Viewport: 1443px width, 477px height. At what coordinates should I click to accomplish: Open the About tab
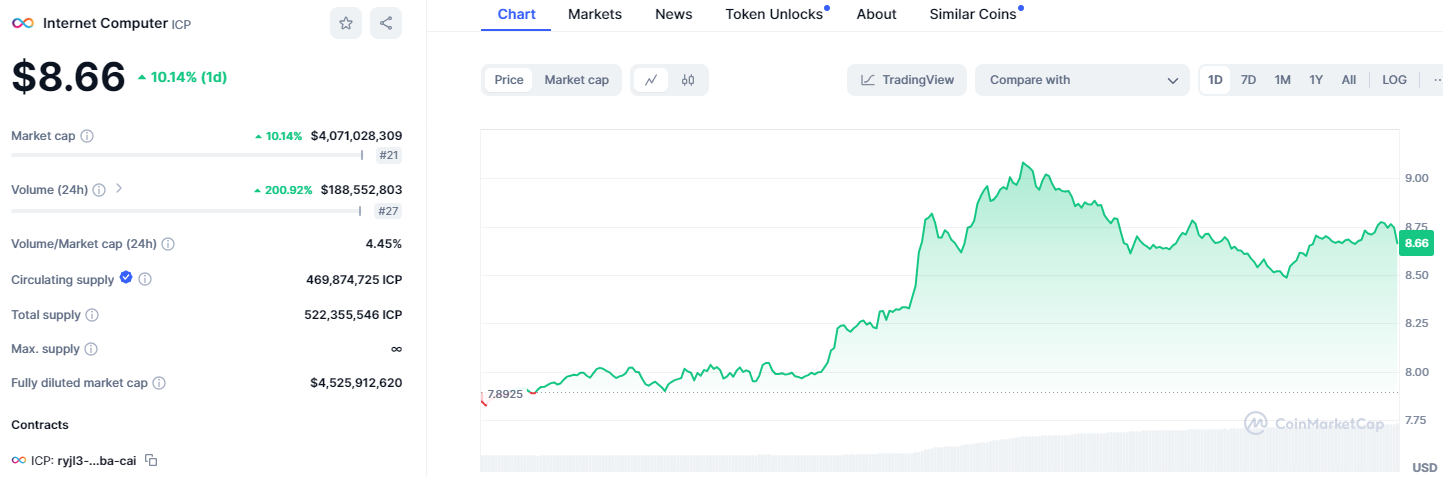coord(877,14)
